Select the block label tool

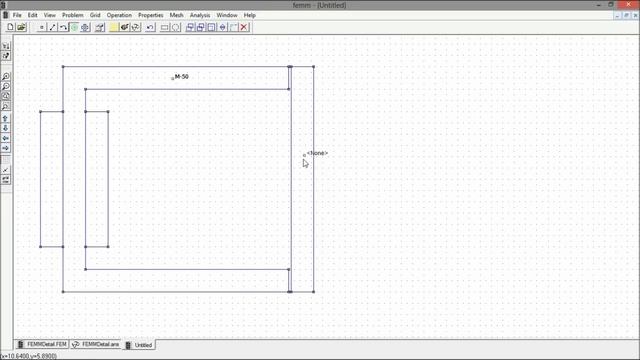coord(74,27)
